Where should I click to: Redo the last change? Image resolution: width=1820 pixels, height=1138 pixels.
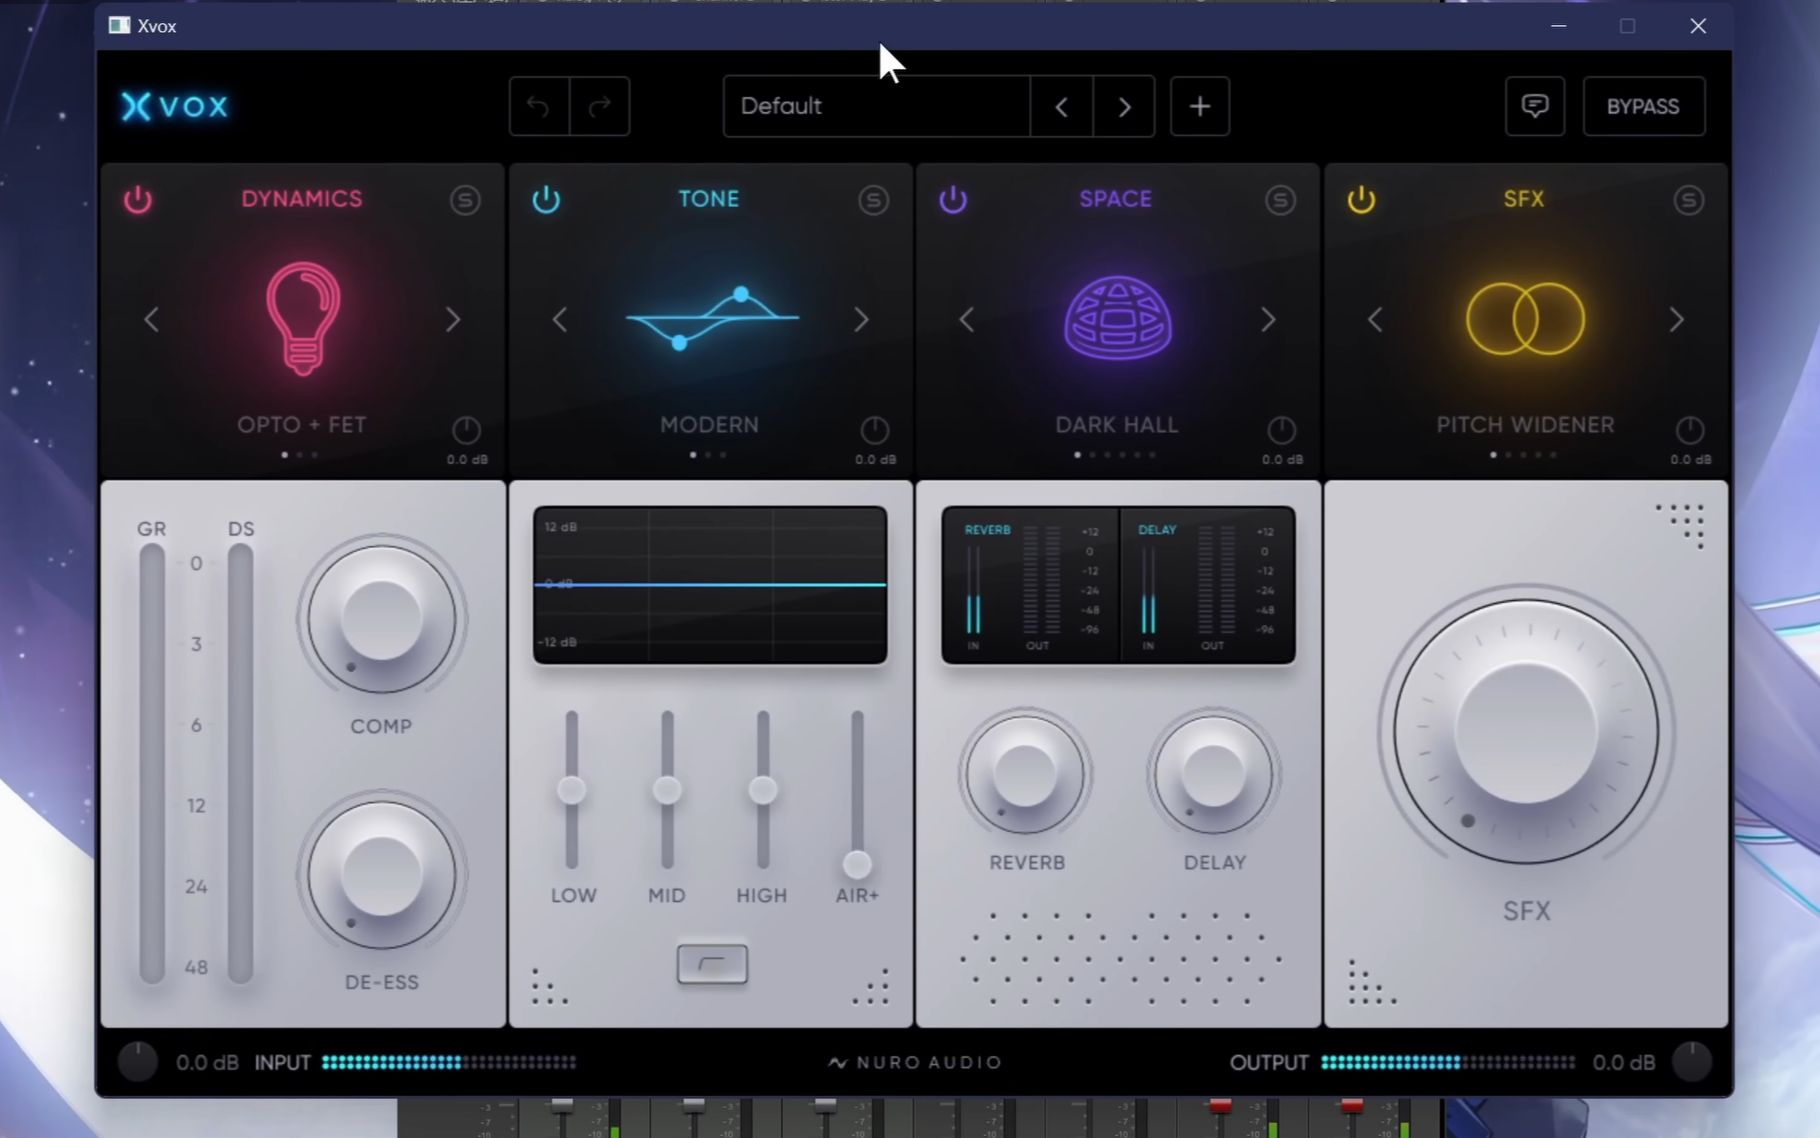[x=600, y=106]
